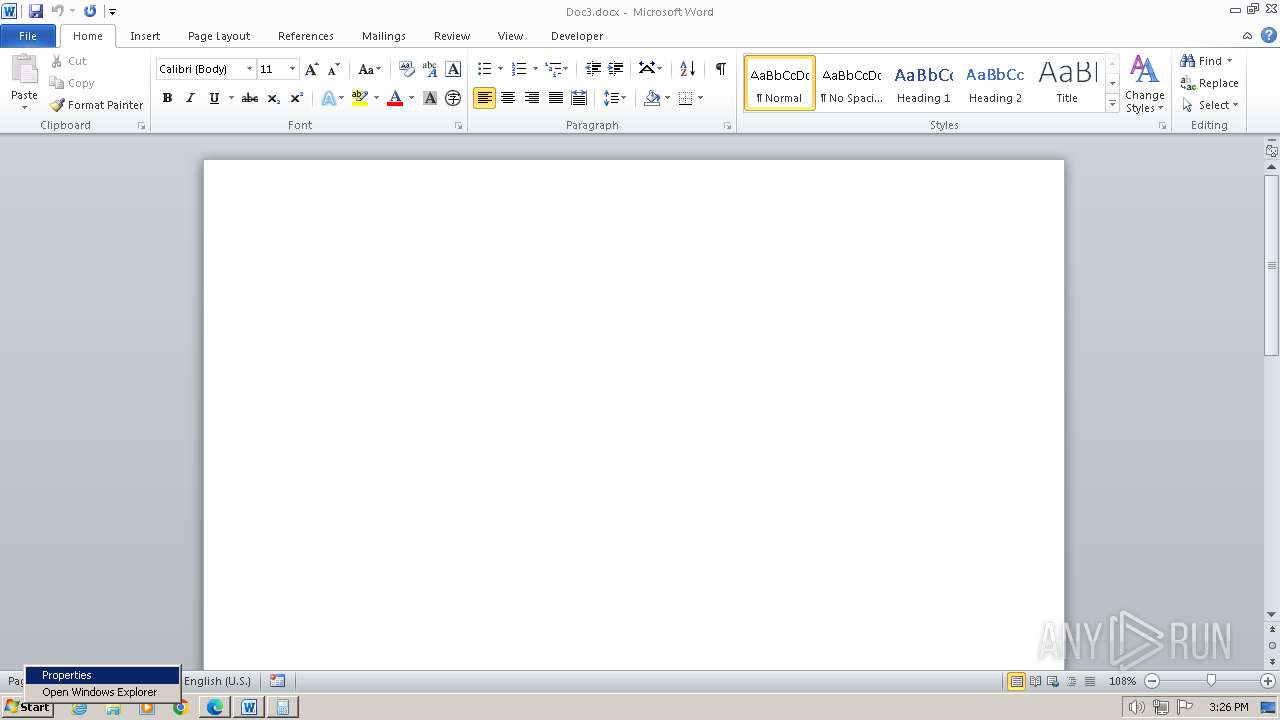Screen dimensions: 1280x720
Task: Switch to Web Layout view
Action: (x=1053, y=681)
